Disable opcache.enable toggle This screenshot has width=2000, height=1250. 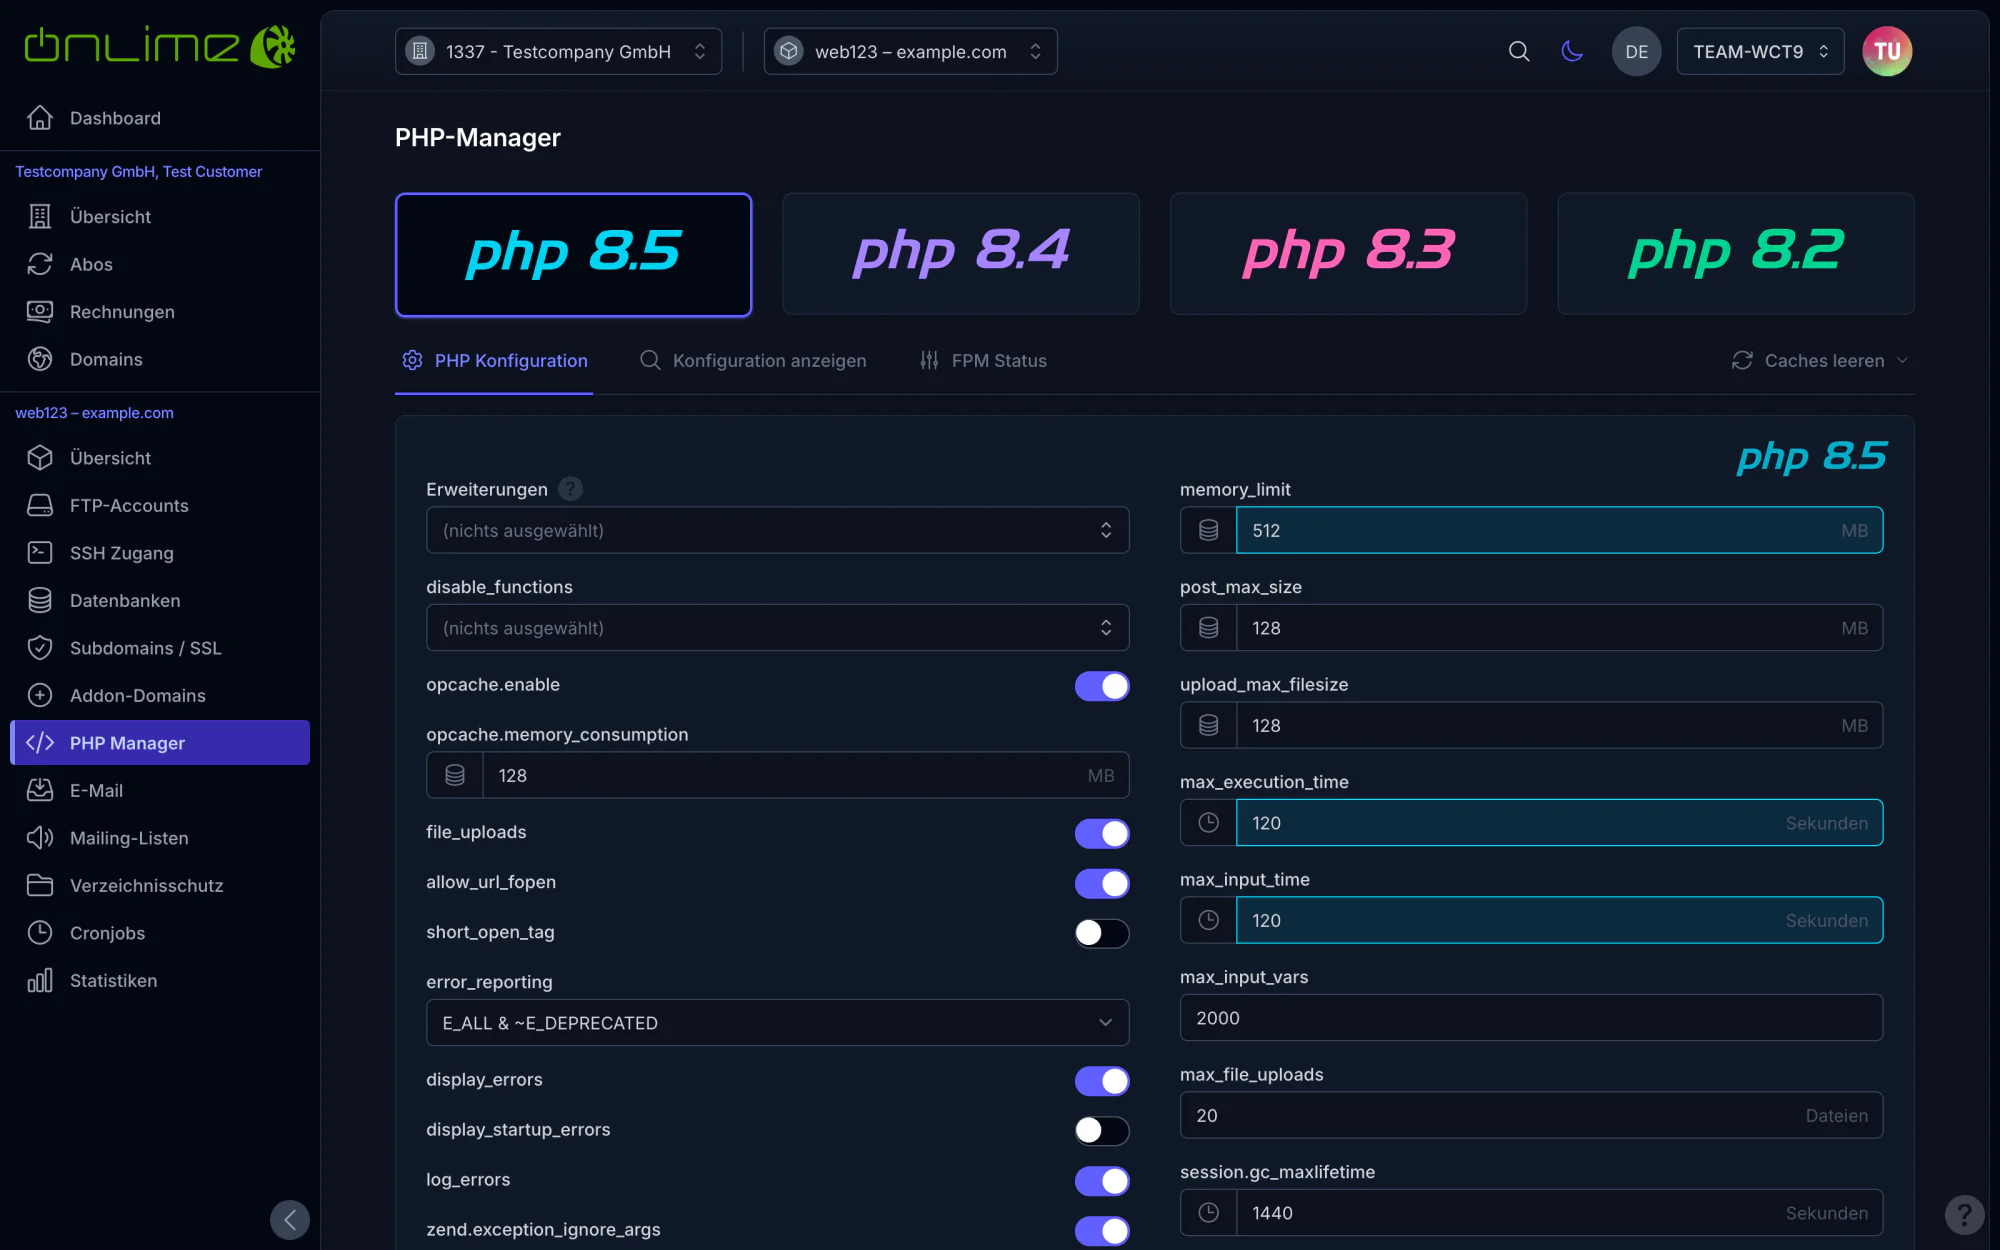click(x=1102, y=685)
